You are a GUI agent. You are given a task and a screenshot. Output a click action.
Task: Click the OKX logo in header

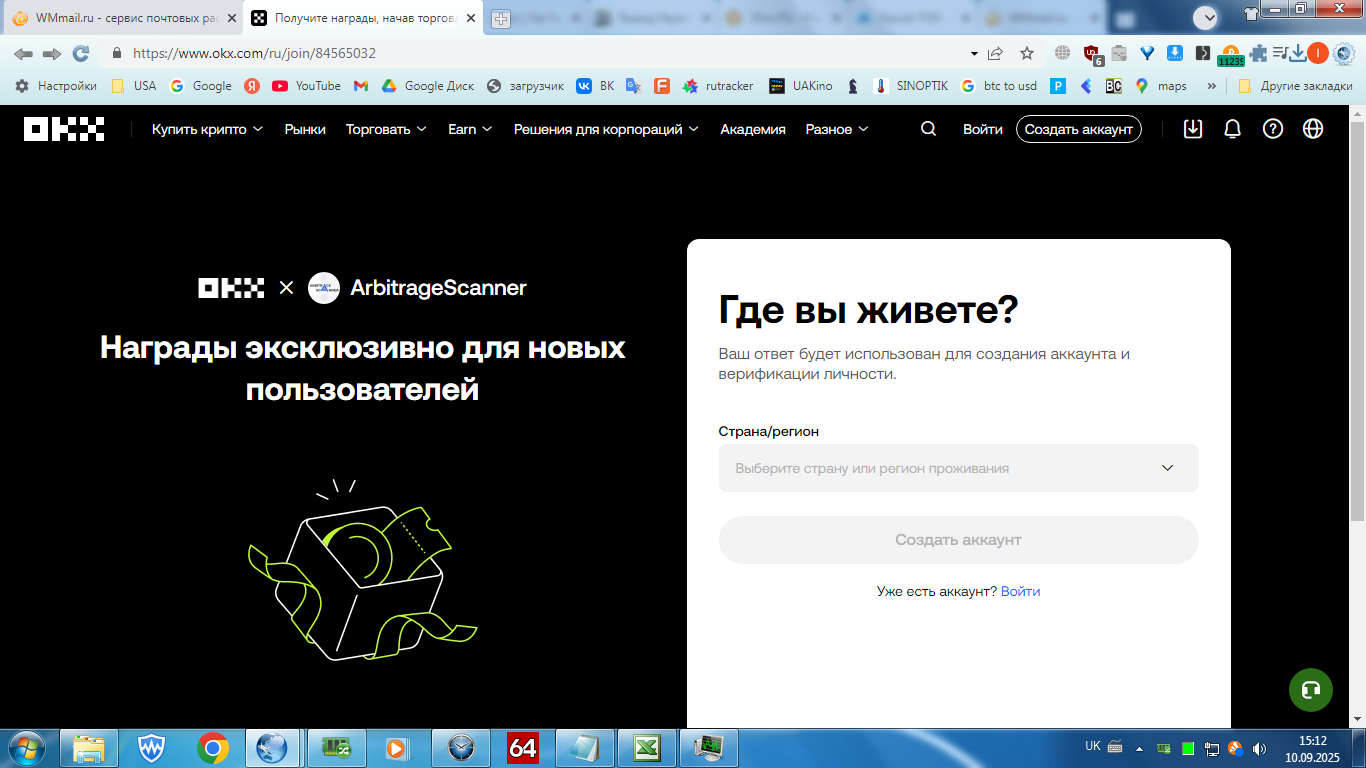(64, 129)
